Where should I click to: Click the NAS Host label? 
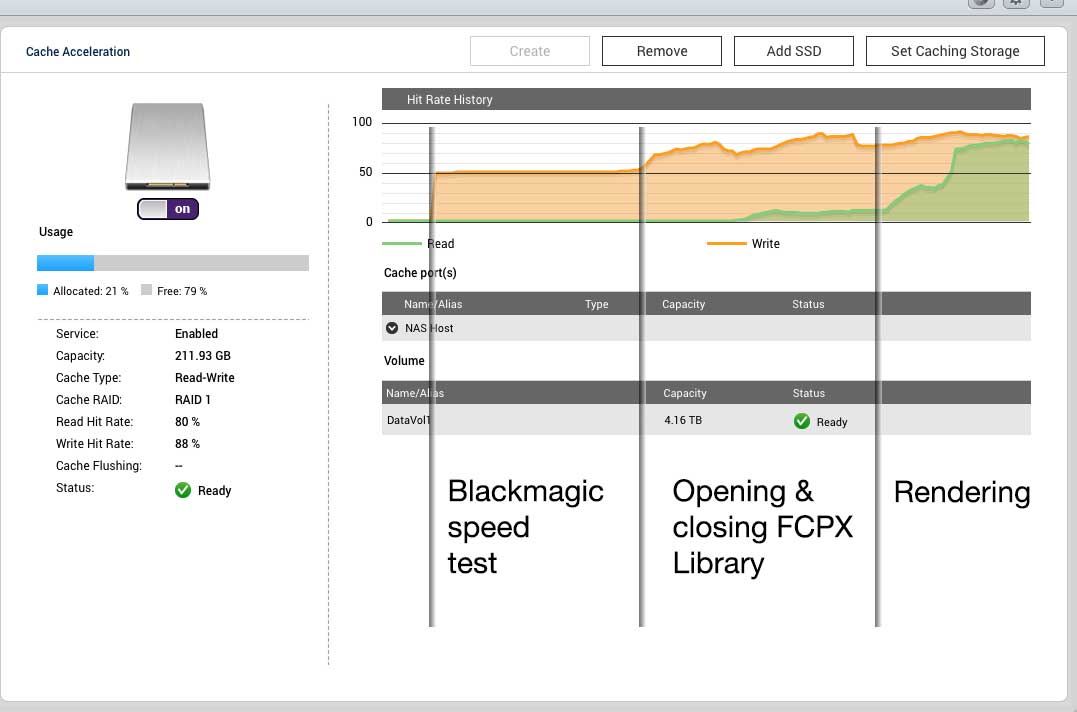tap(429, 328)
